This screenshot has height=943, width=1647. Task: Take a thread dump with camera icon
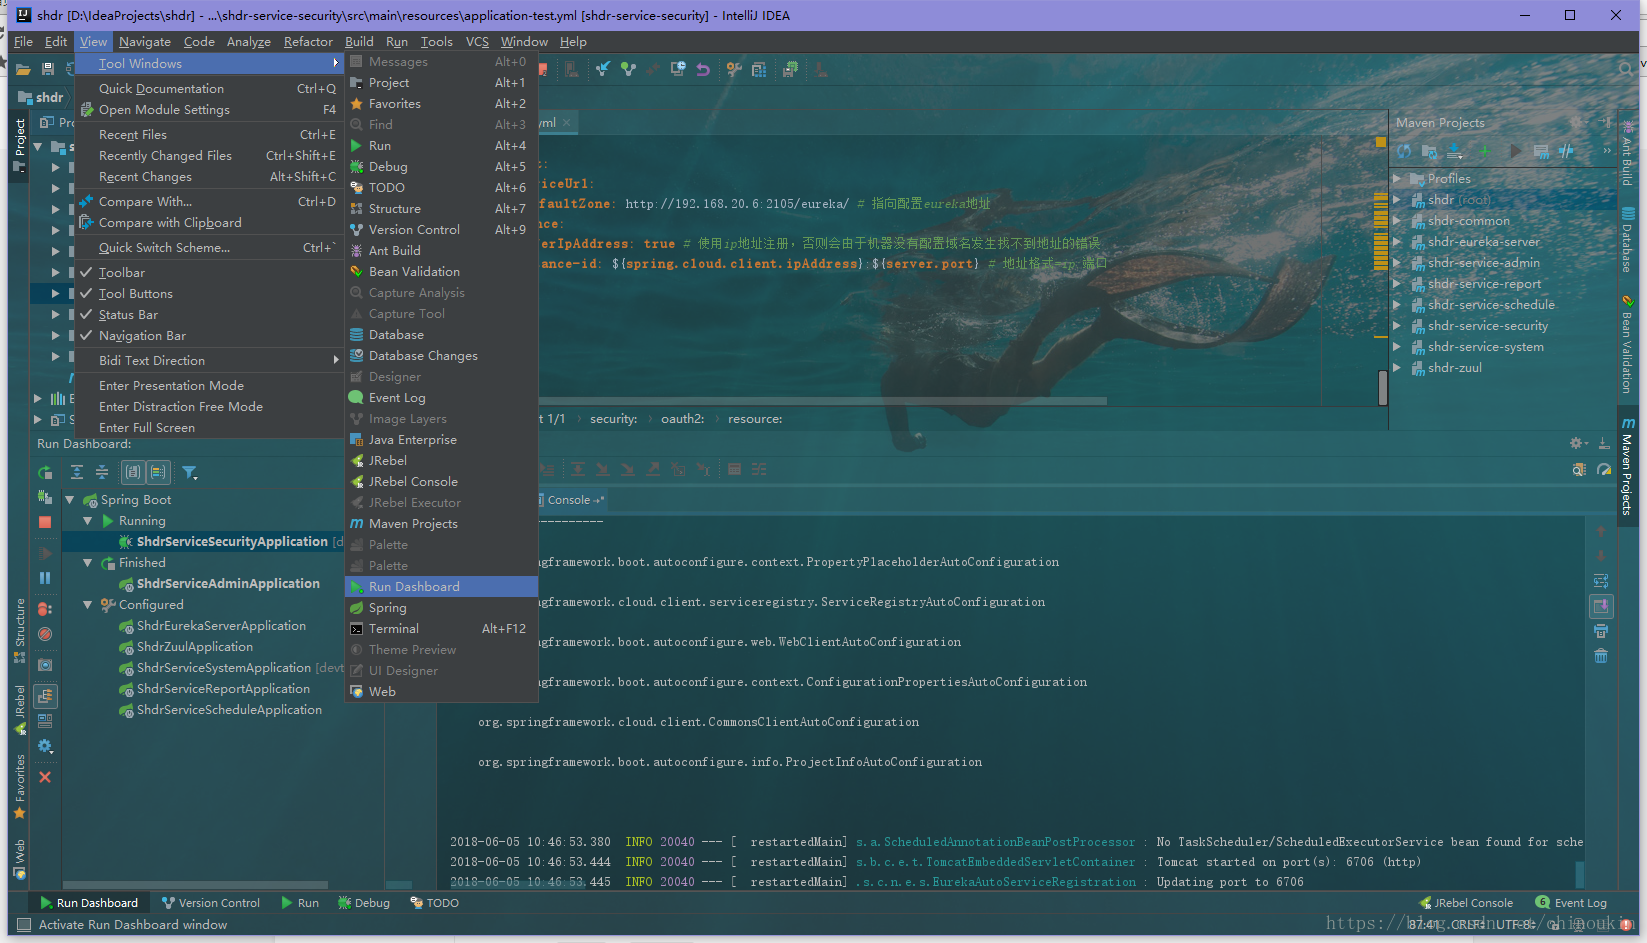(45, 665)
